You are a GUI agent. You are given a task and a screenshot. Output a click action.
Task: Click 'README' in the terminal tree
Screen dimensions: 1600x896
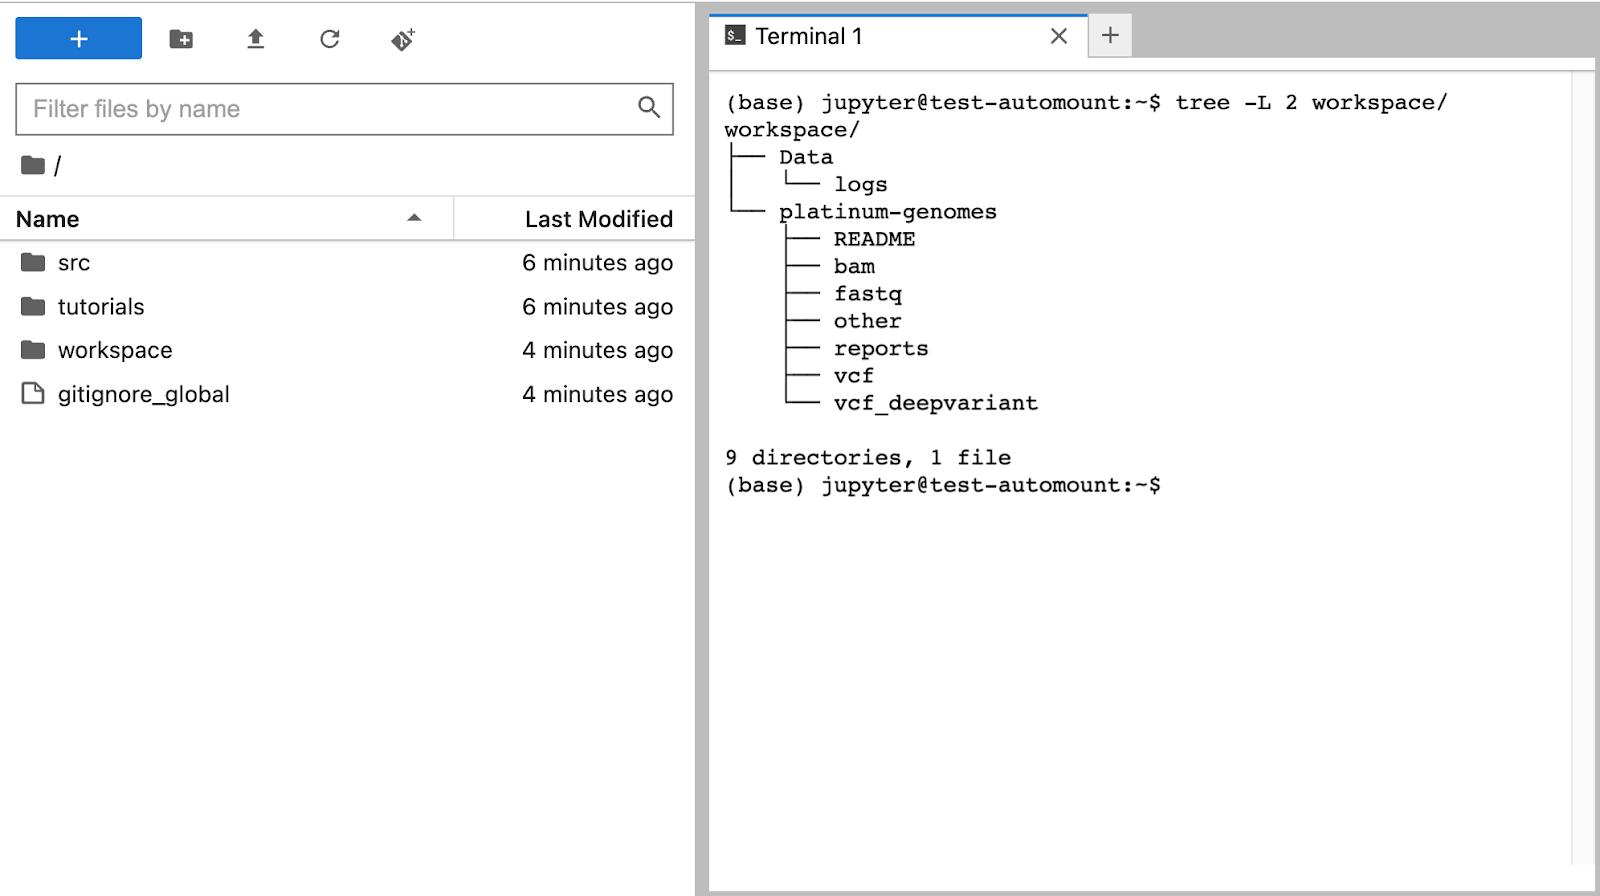coord(875,239)
